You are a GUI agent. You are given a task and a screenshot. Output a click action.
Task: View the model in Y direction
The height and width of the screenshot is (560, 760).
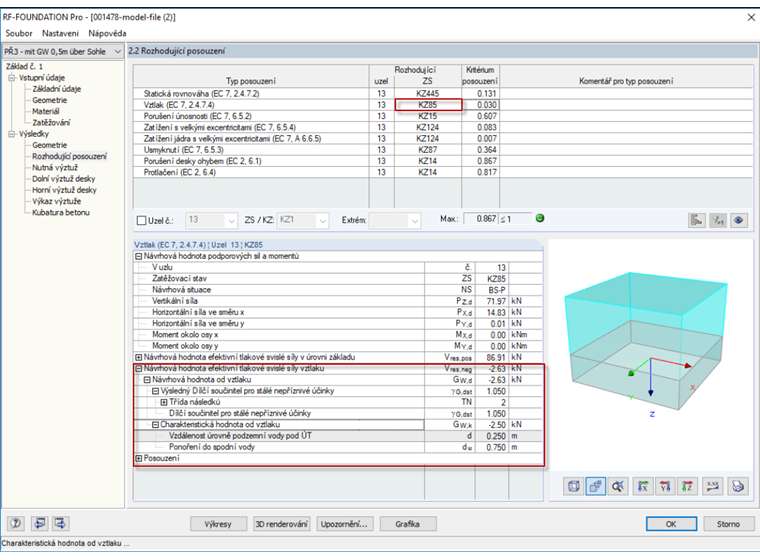[665, 486]
